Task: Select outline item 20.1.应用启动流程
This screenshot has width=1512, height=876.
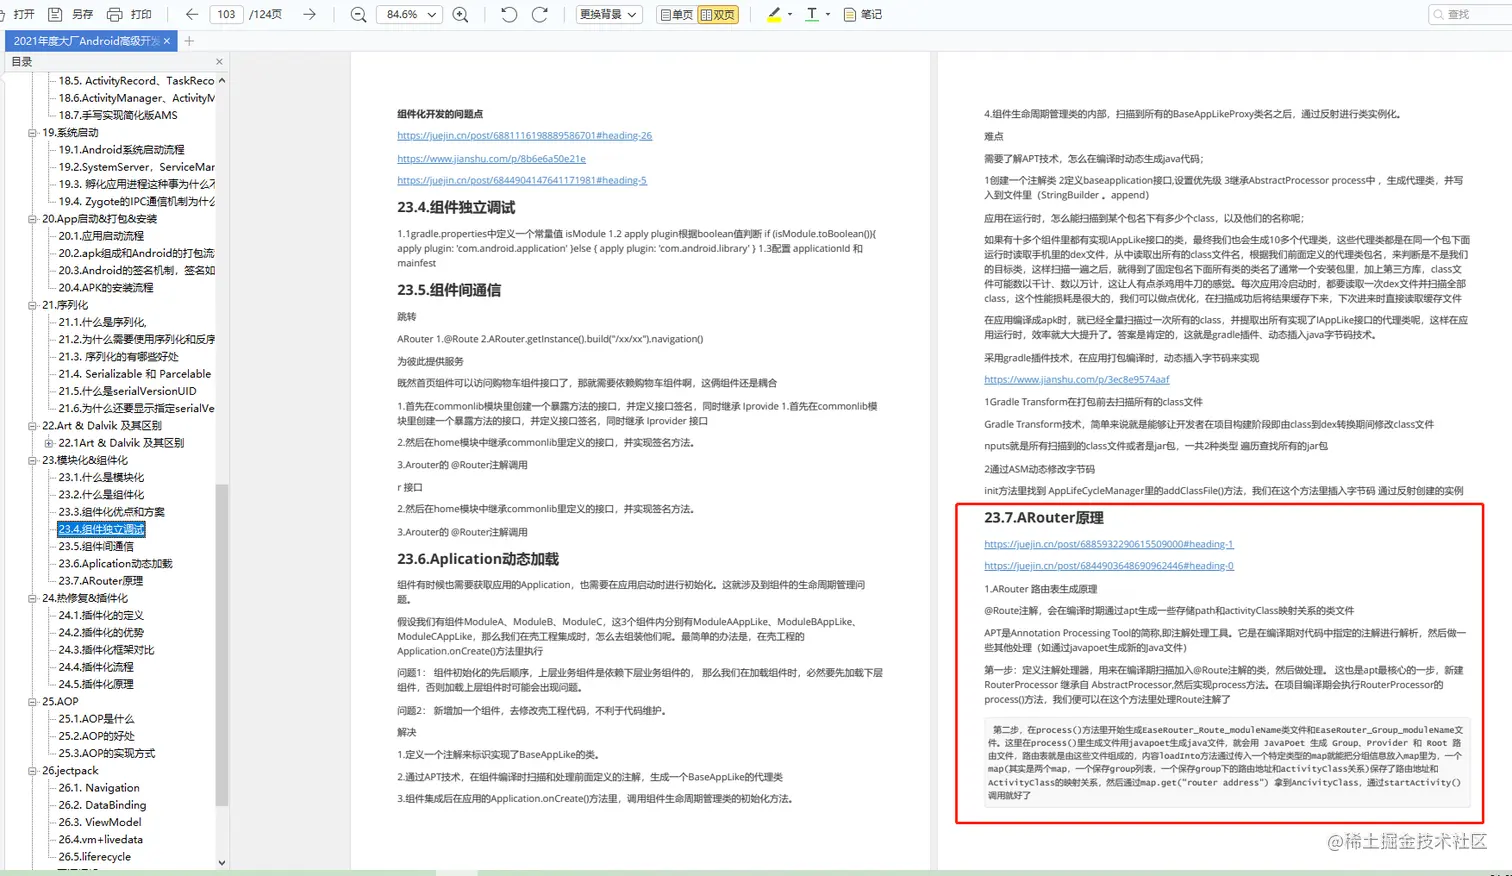Action: pos(101,236)
